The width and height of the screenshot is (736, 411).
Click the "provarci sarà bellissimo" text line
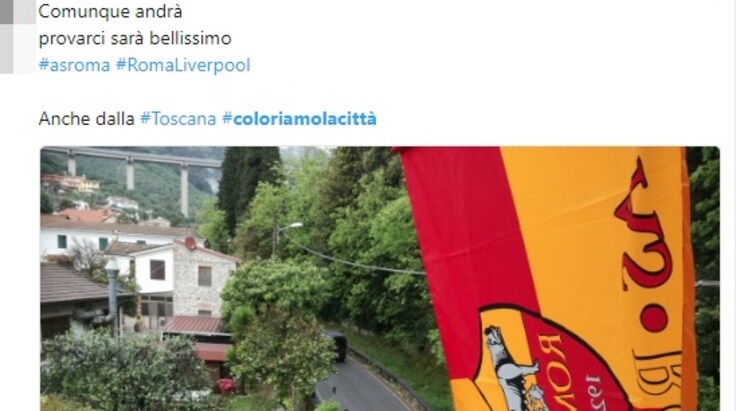[135, 38]
